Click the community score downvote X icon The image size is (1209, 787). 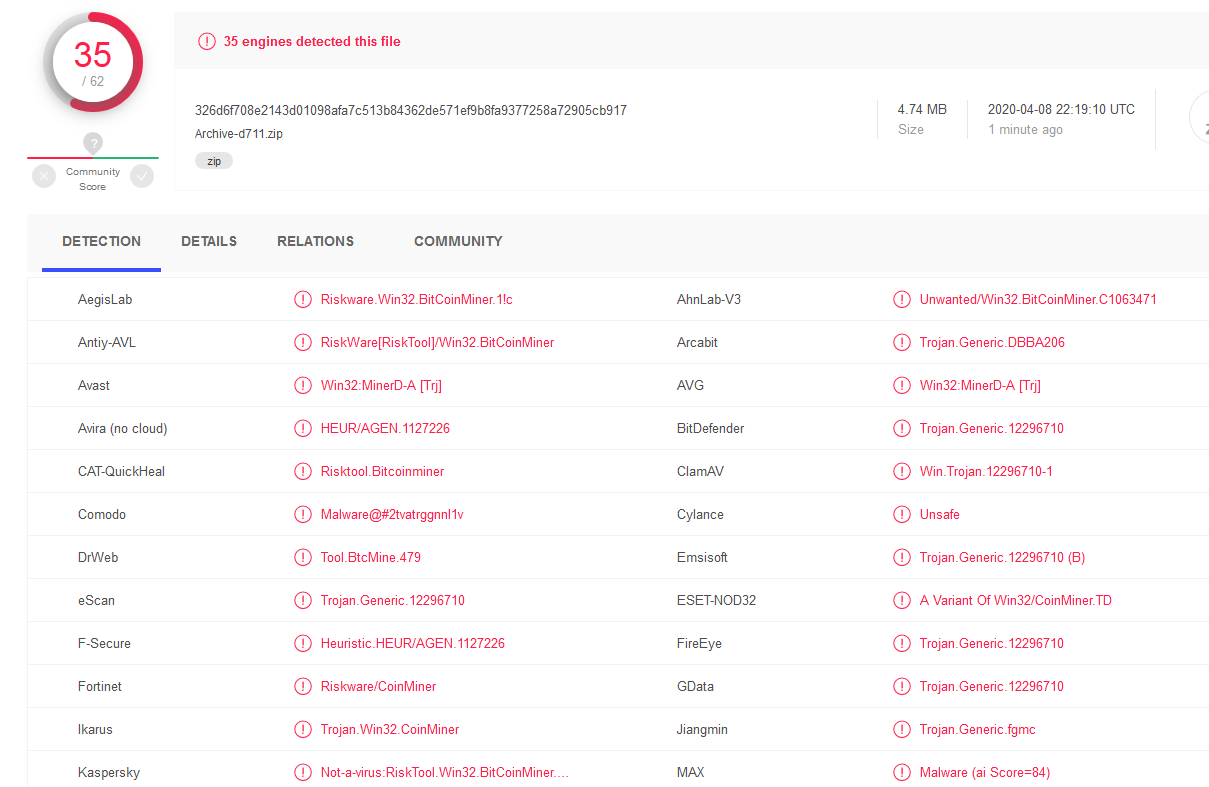(x=44, y=177)
